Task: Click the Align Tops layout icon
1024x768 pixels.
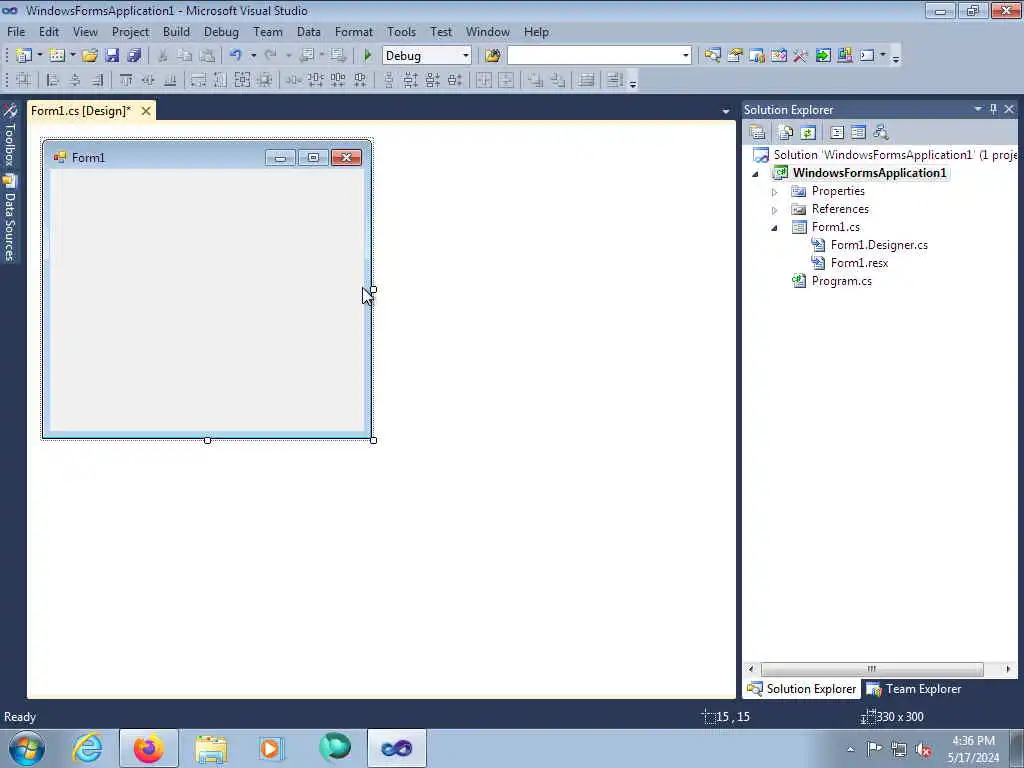Action: (126, 80)
